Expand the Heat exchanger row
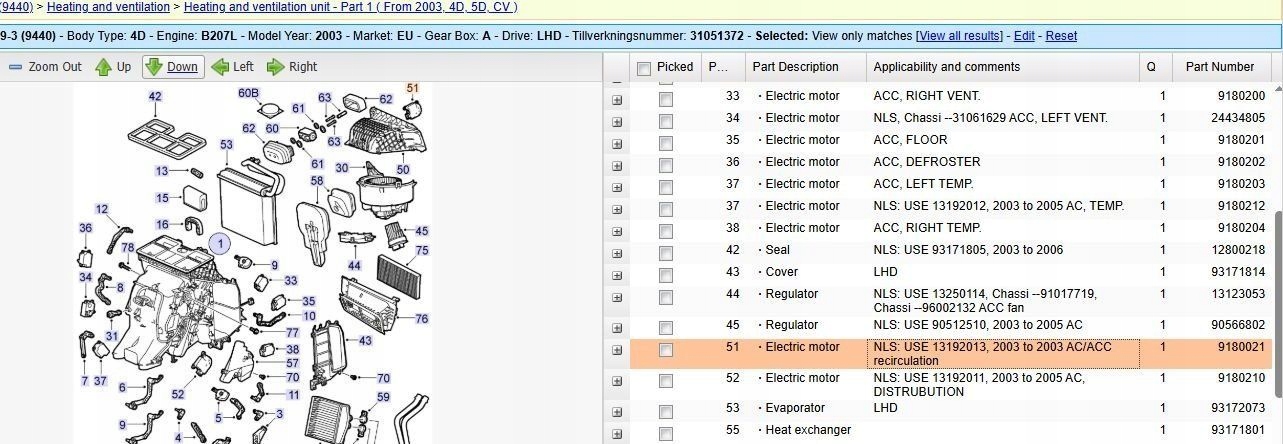The image size is (1283, 444). tap(617, 431)
